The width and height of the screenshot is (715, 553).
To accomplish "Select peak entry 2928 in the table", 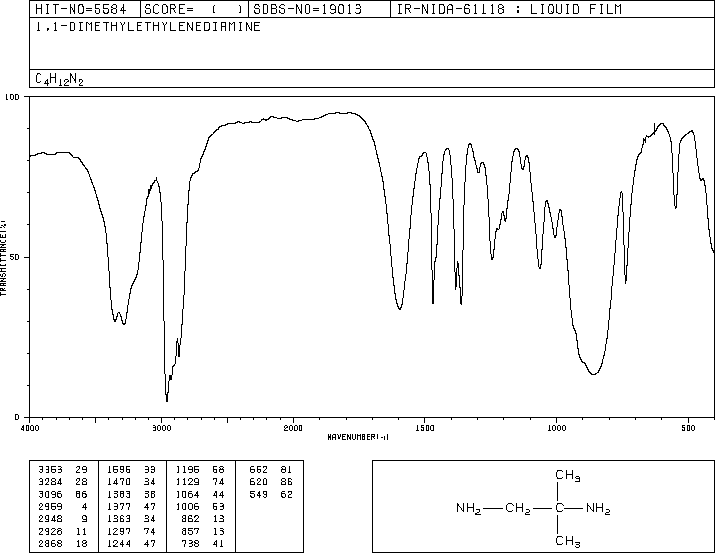I will tap(63, 531).
